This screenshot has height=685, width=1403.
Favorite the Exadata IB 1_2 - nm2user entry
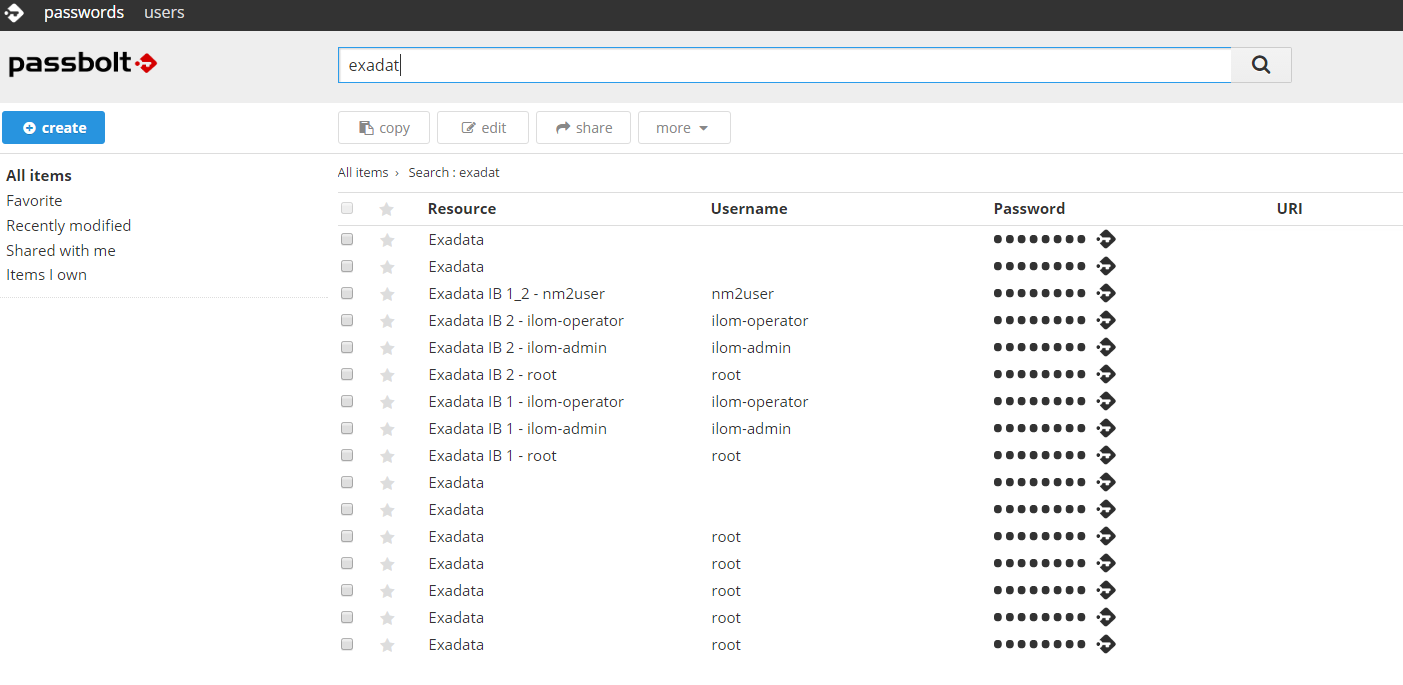(387, 294)
